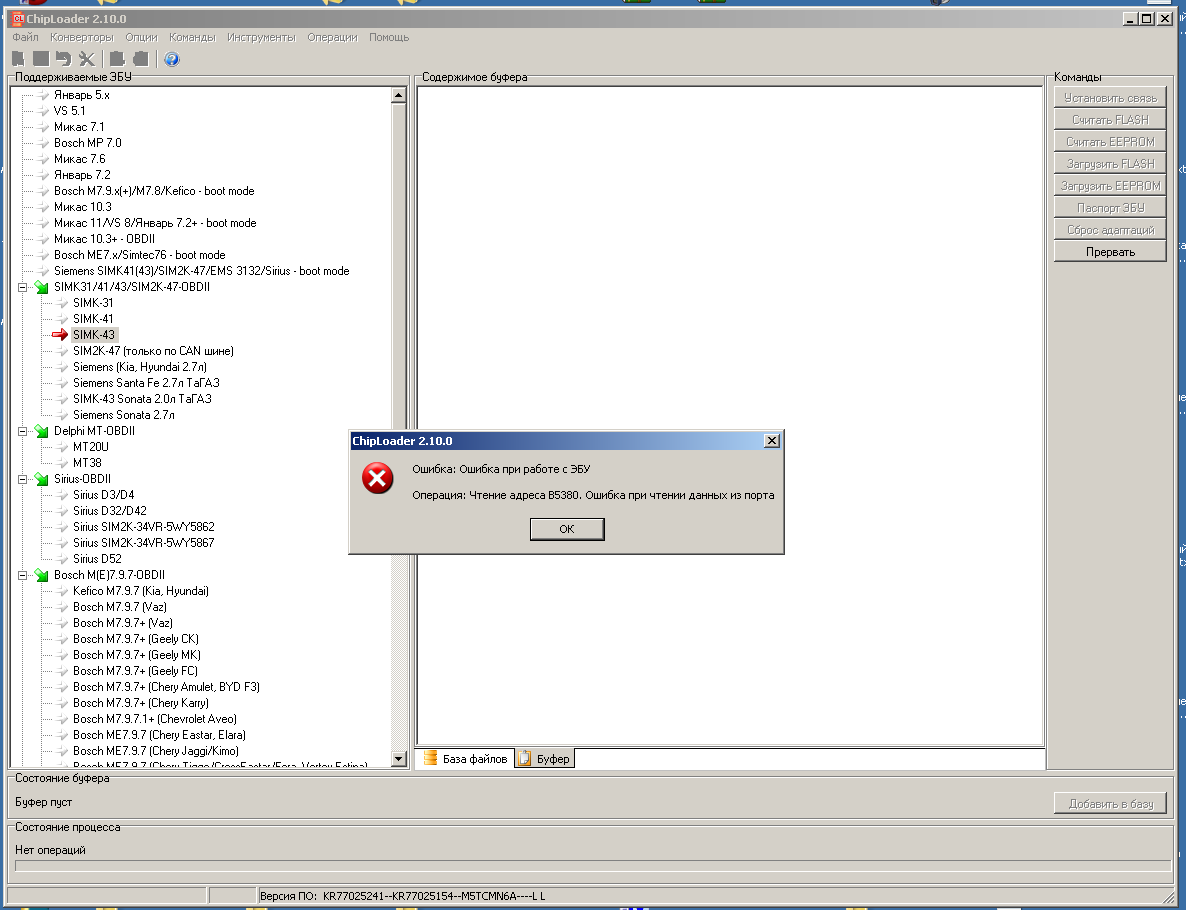Viewport: 1186px width, 910px height.
Task: Click the ECU list scroll-down arrow
Action: click(x=399, y=760)
